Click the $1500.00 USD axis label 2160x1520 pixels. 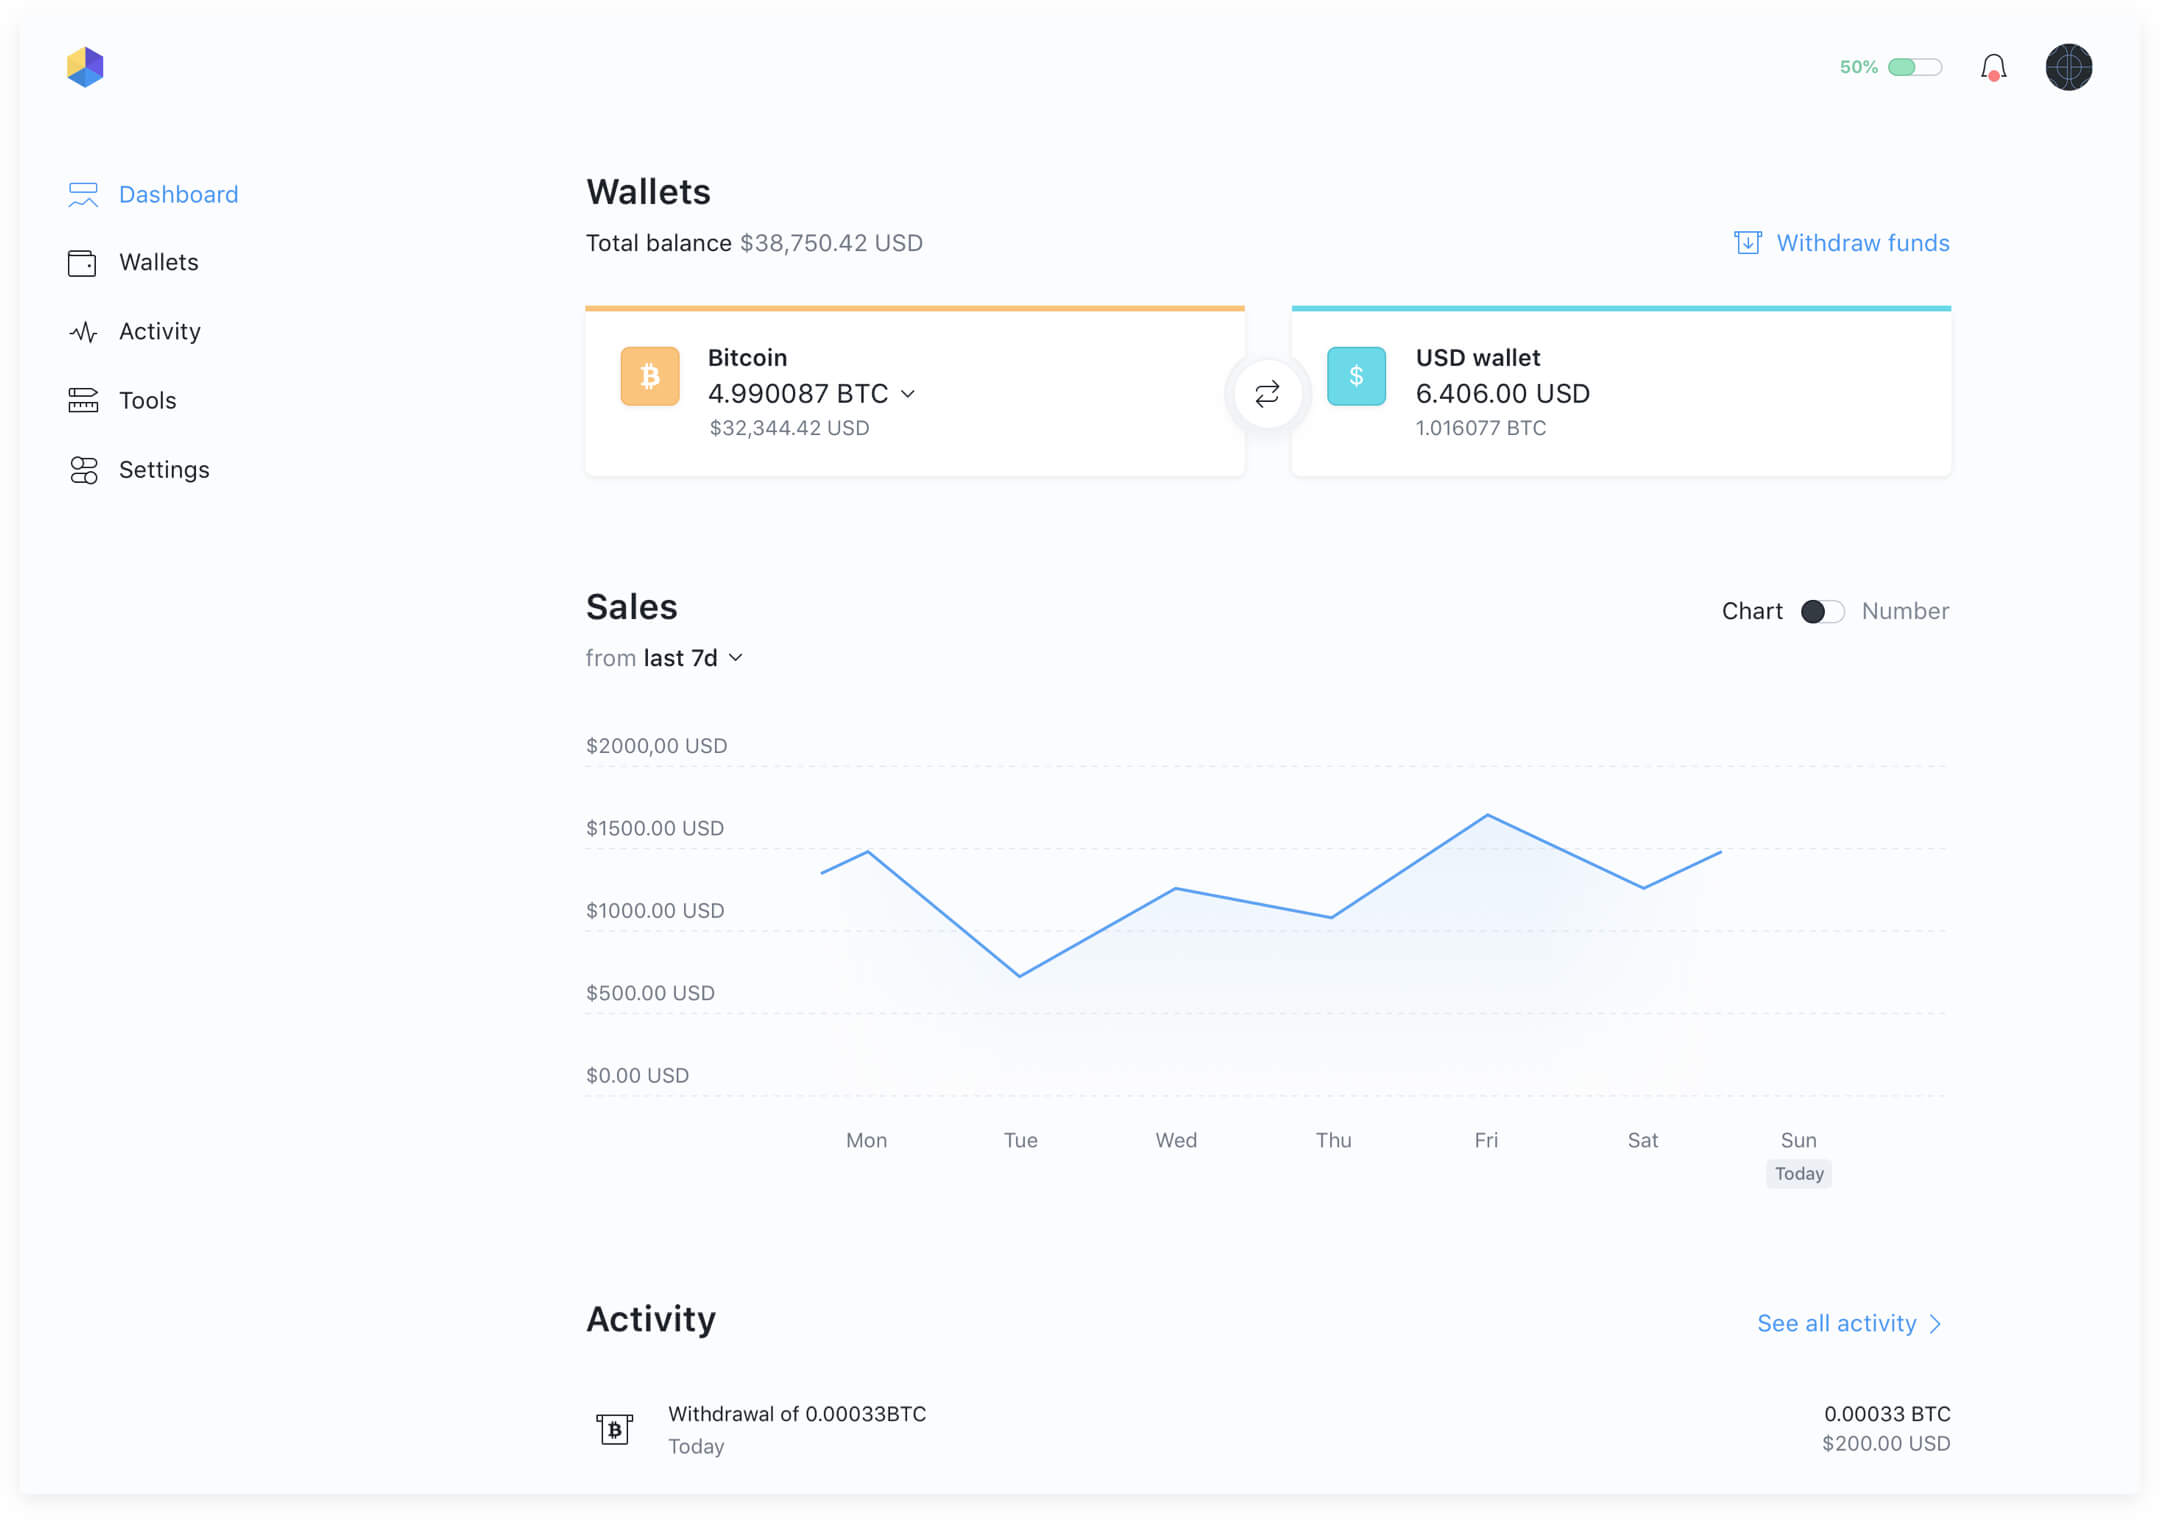(655, 828)
